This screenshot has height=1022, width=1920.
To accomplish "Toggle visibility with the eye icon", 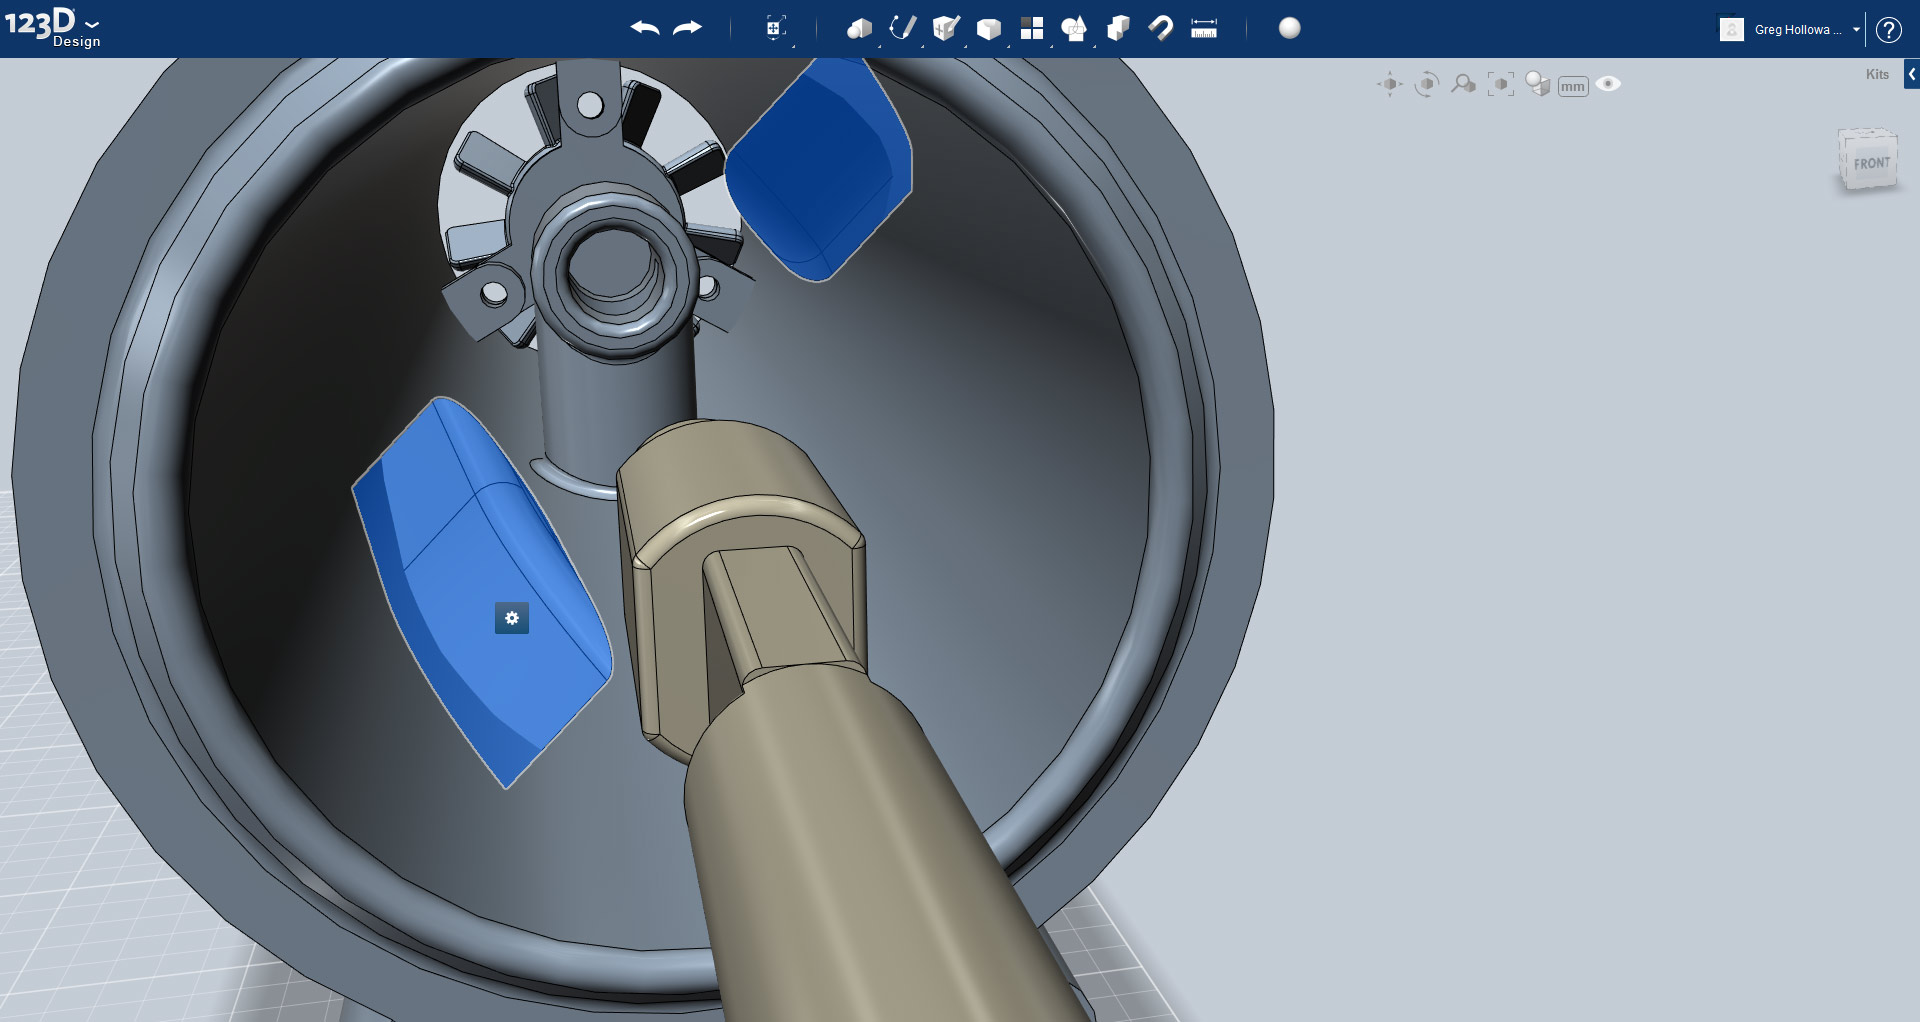I will click(1608, 84).
